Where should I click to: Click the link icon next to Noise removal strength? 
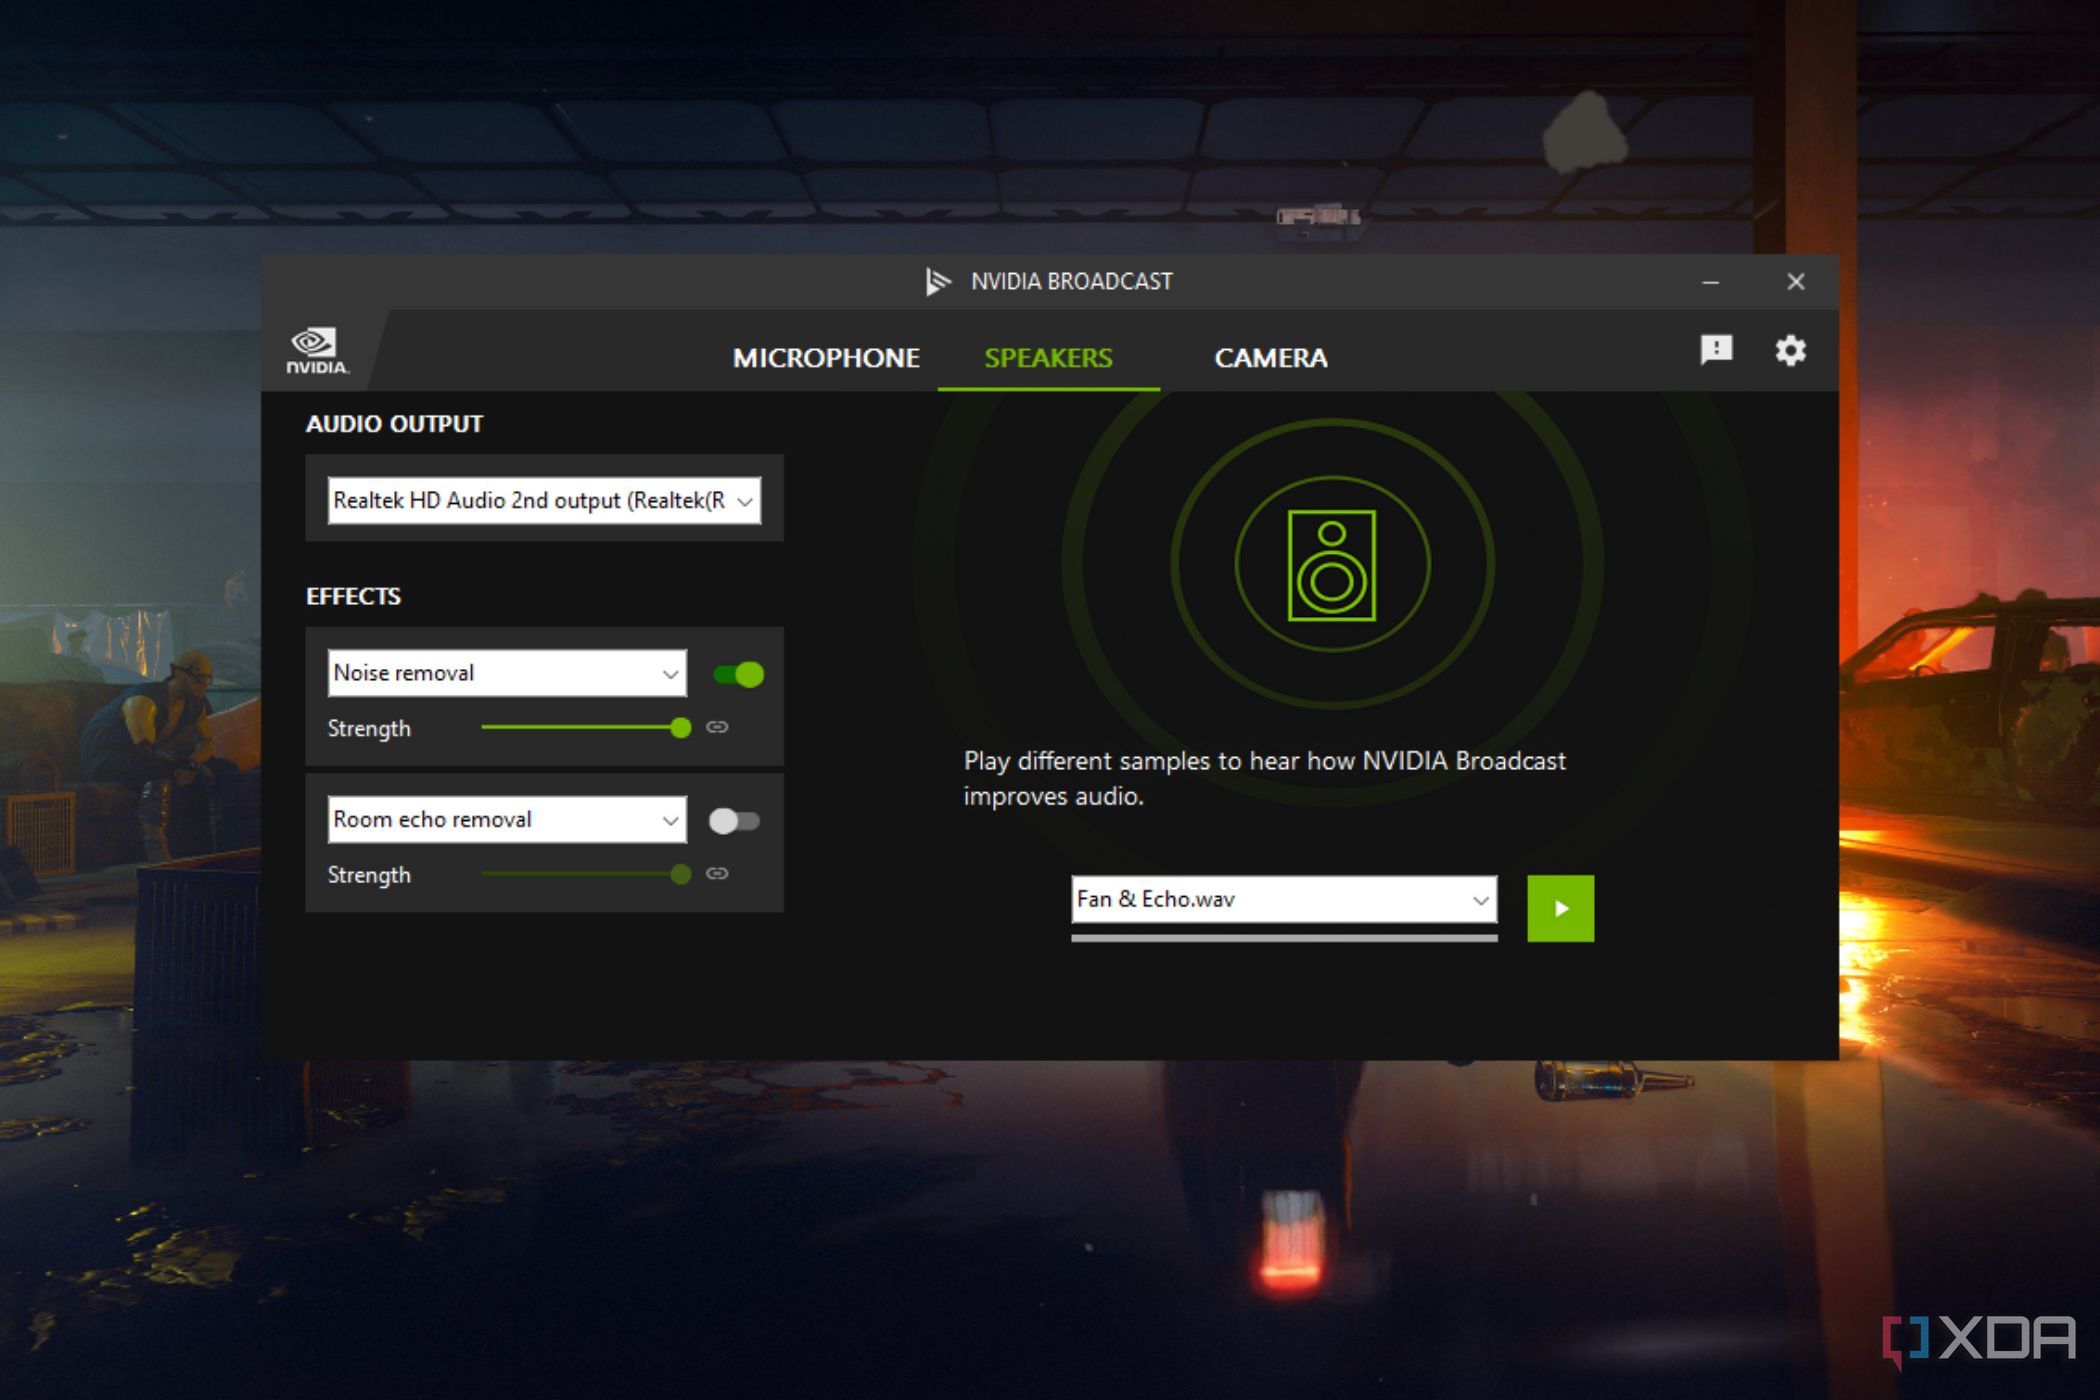click(x=717, y=727)
